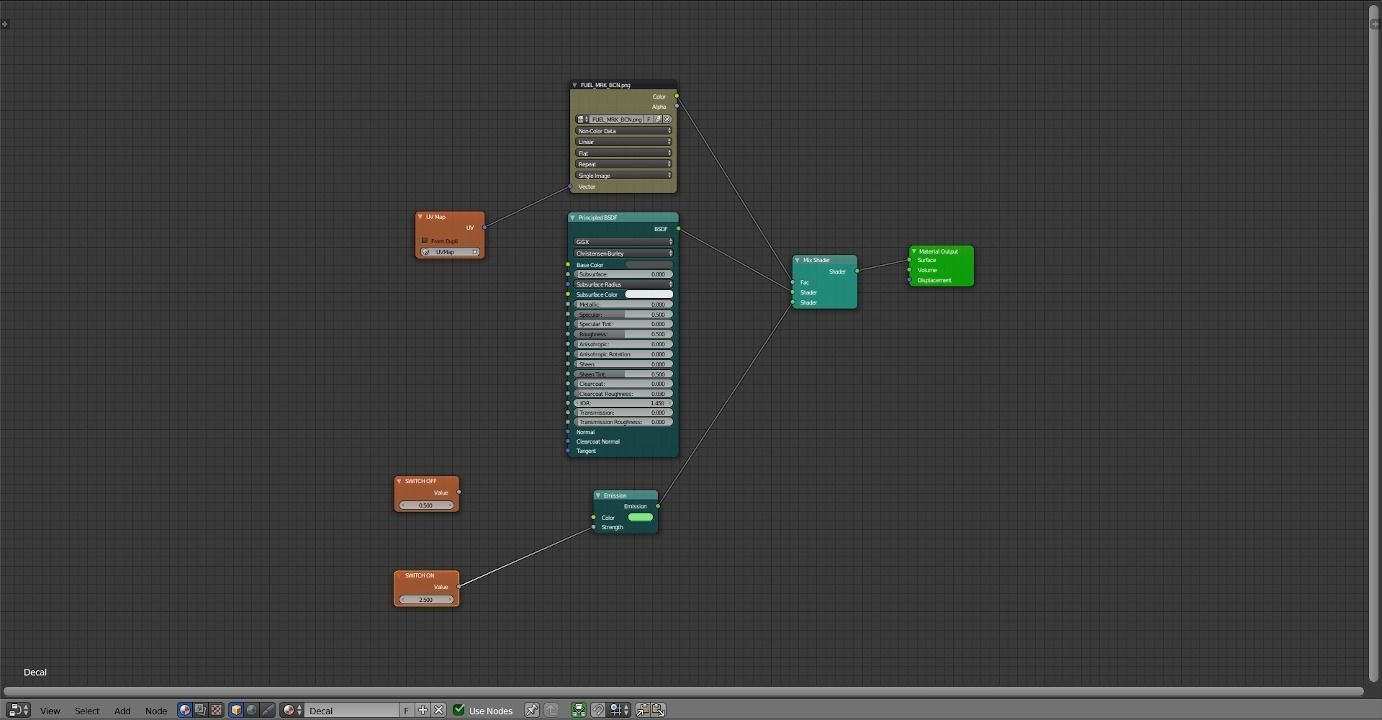Select the texture nodes tree type icon
The image size is (1382, 720).
point(216,710)
